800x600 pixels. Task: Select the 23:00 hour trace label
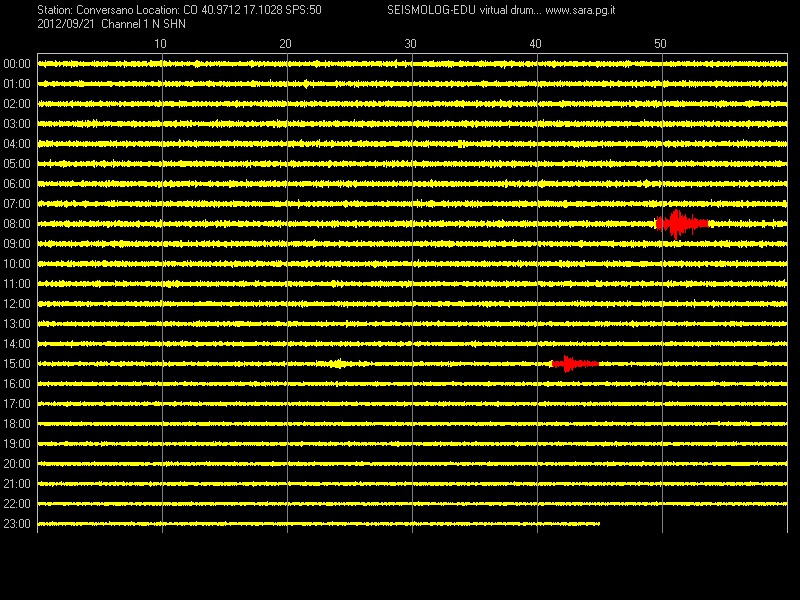pyautogui.click(x=17, y=524)
